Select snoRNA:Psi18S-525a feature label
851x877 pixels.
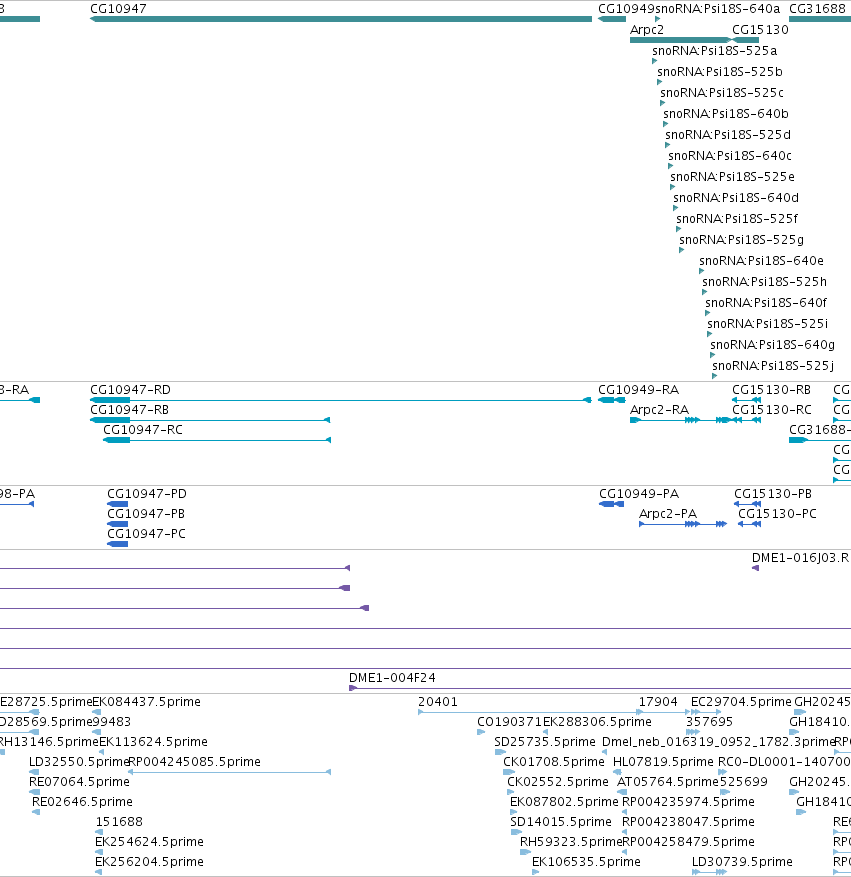click(x=715, y=51)
